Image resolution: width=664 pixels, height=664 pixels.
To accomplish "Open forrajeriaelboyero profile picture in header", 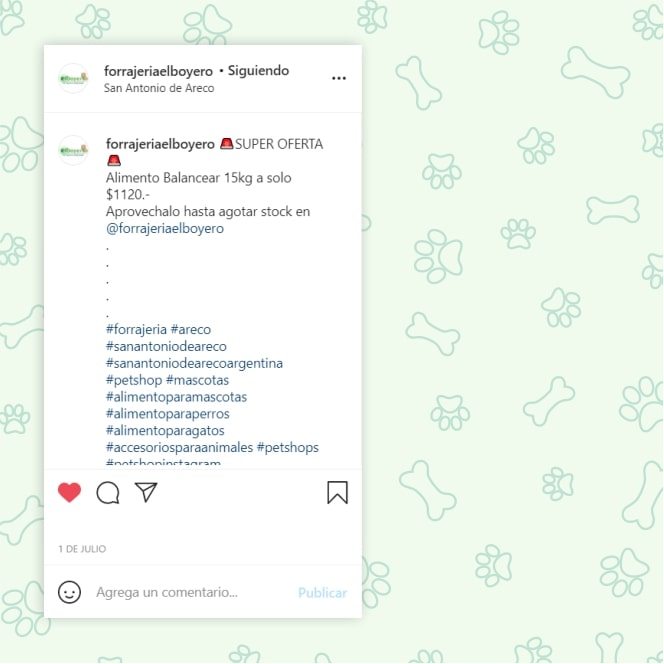I will 73,78.
